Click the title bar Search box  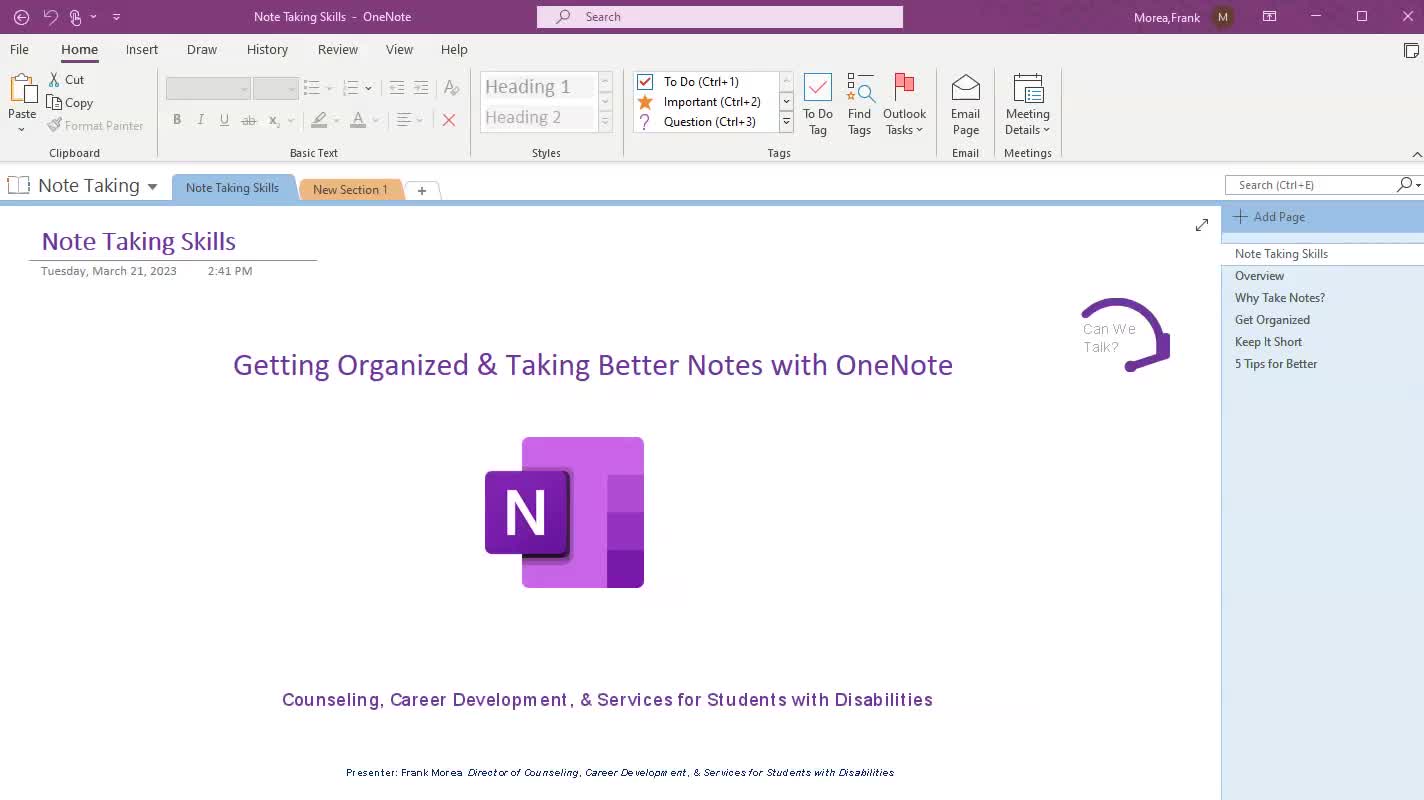coord(720,17)
